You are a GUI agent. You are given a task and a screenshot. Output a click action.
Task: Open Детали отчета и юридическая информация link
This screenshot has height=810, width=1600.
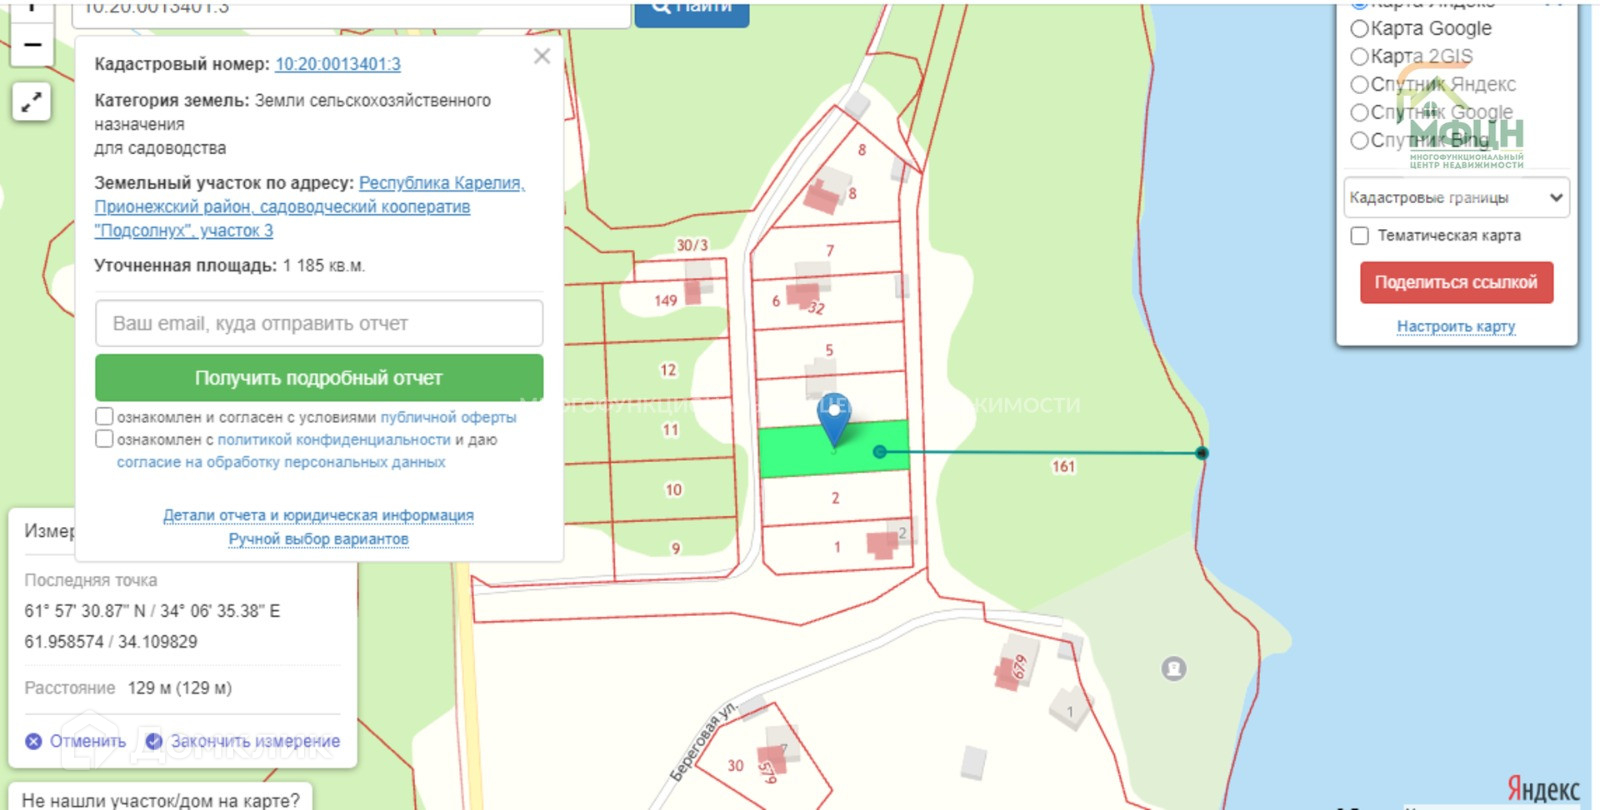coord(318,515)
